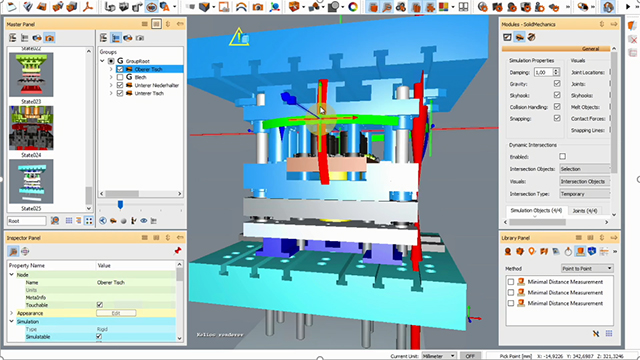Click the blue slider handle below Groups
Image resolution: width=640 pixels, height=360 pixels.
click(x=120, y=204)
